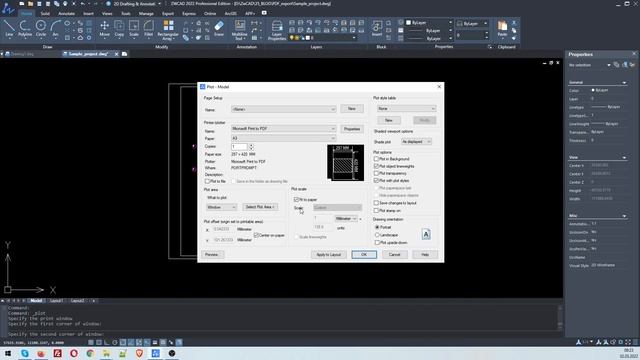Screen dimensions: 640x360
Task: Open the Brave browser taskbar icon
Action: tap(139, 353)
